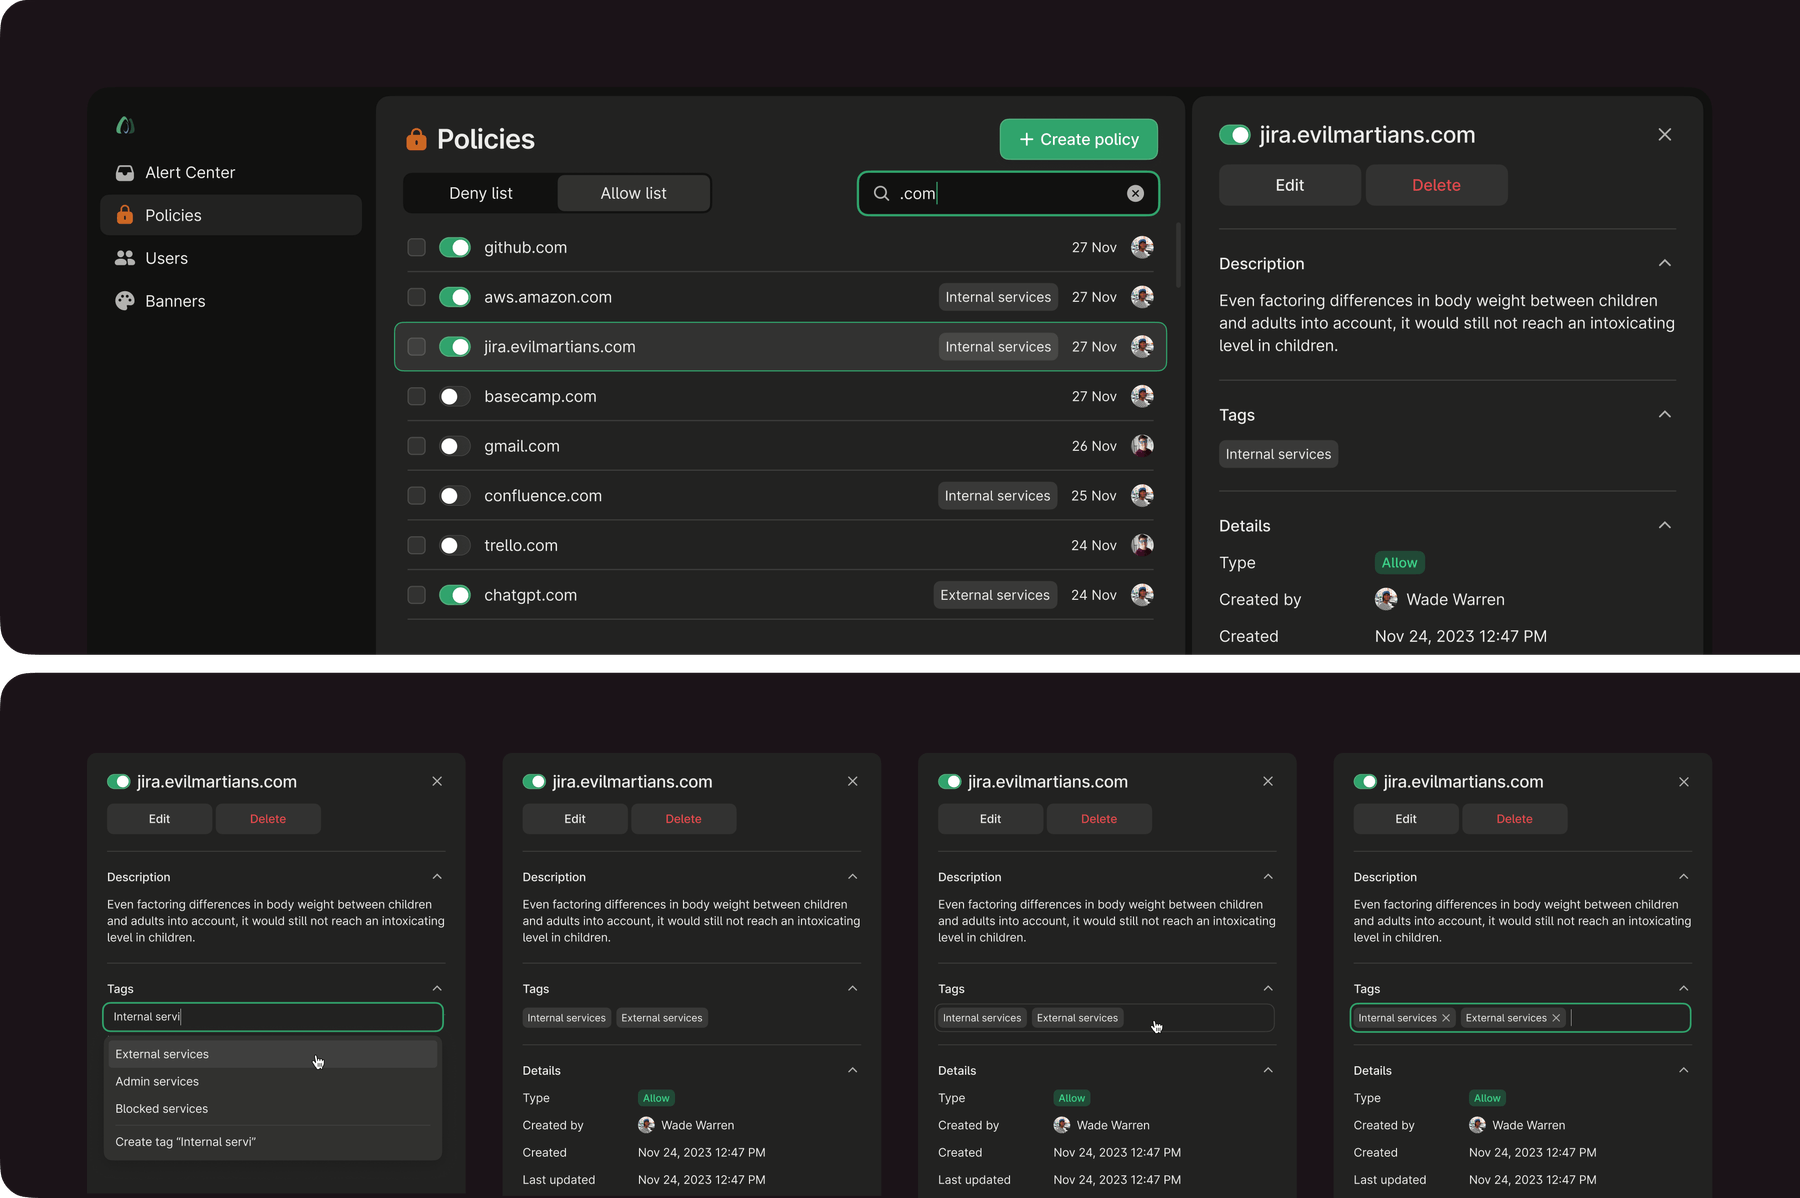Disable the github.com policy toggle

tap(454, 247)
